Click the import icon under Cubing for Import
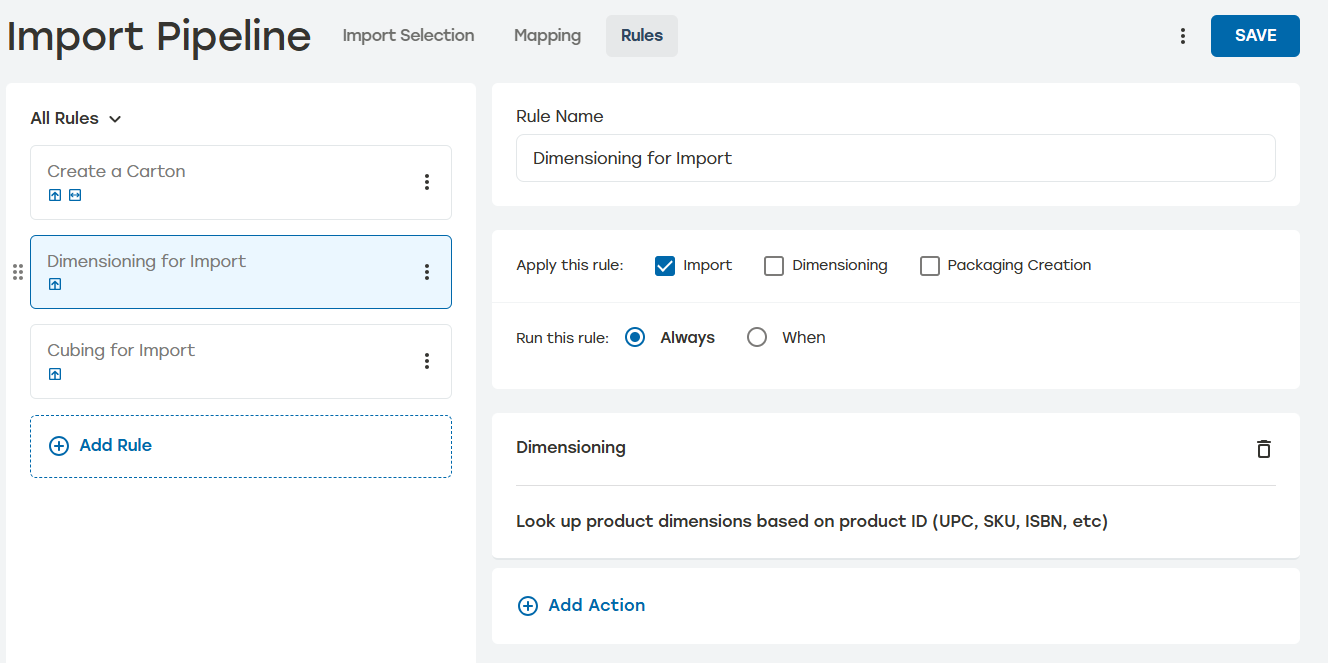 55,374
